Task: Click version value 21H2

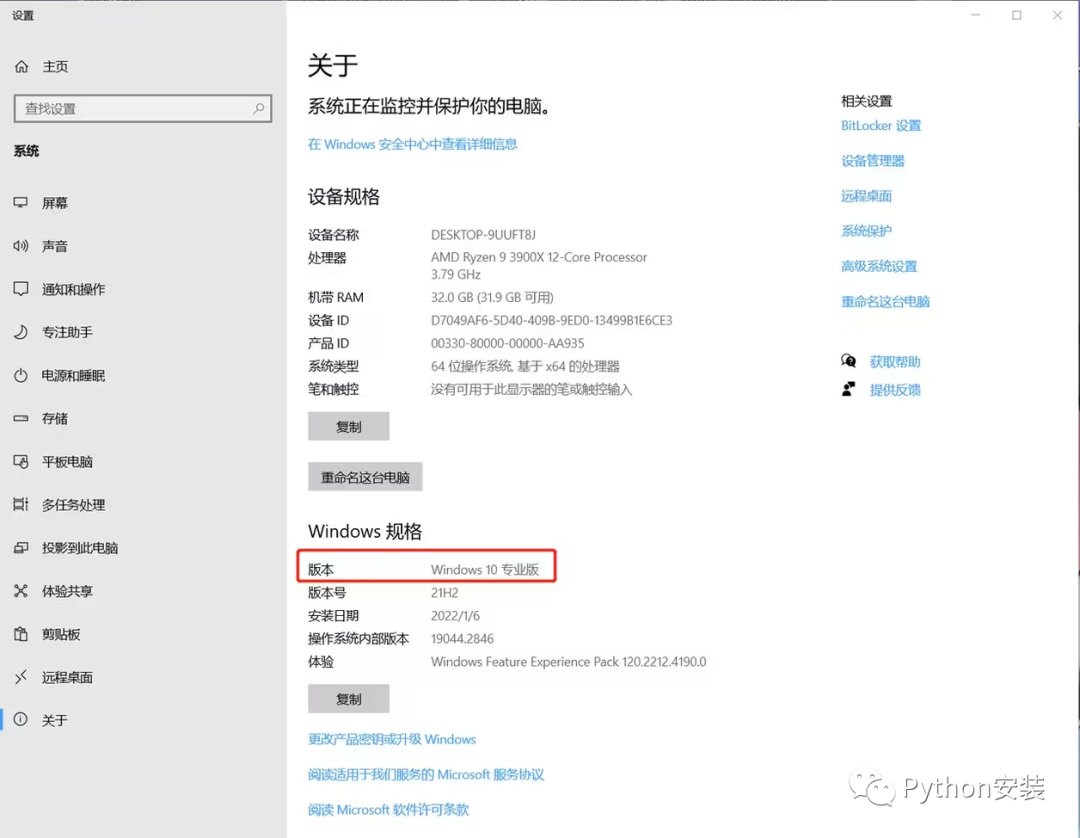Action: click(444, 592)
